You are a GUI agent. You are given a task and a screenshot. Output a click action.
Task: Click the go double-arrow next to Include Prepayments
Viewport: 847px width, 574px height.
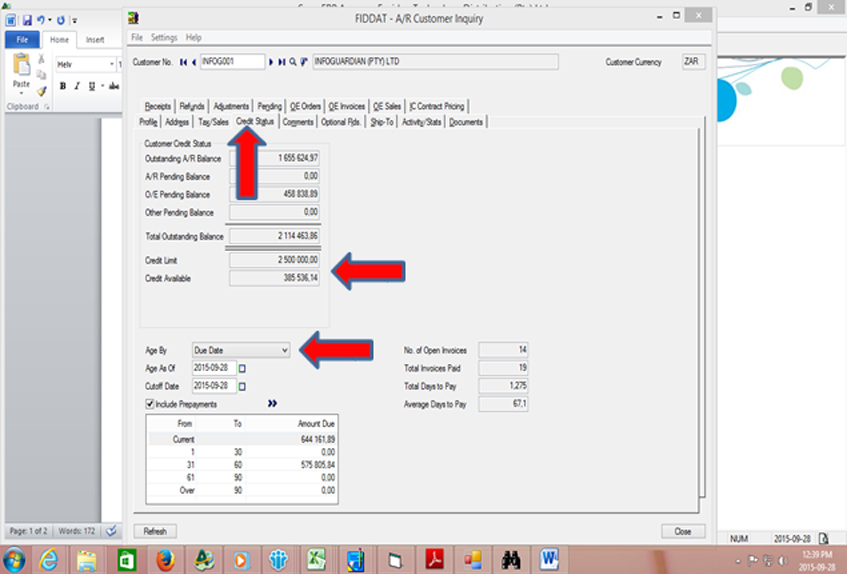273,404
